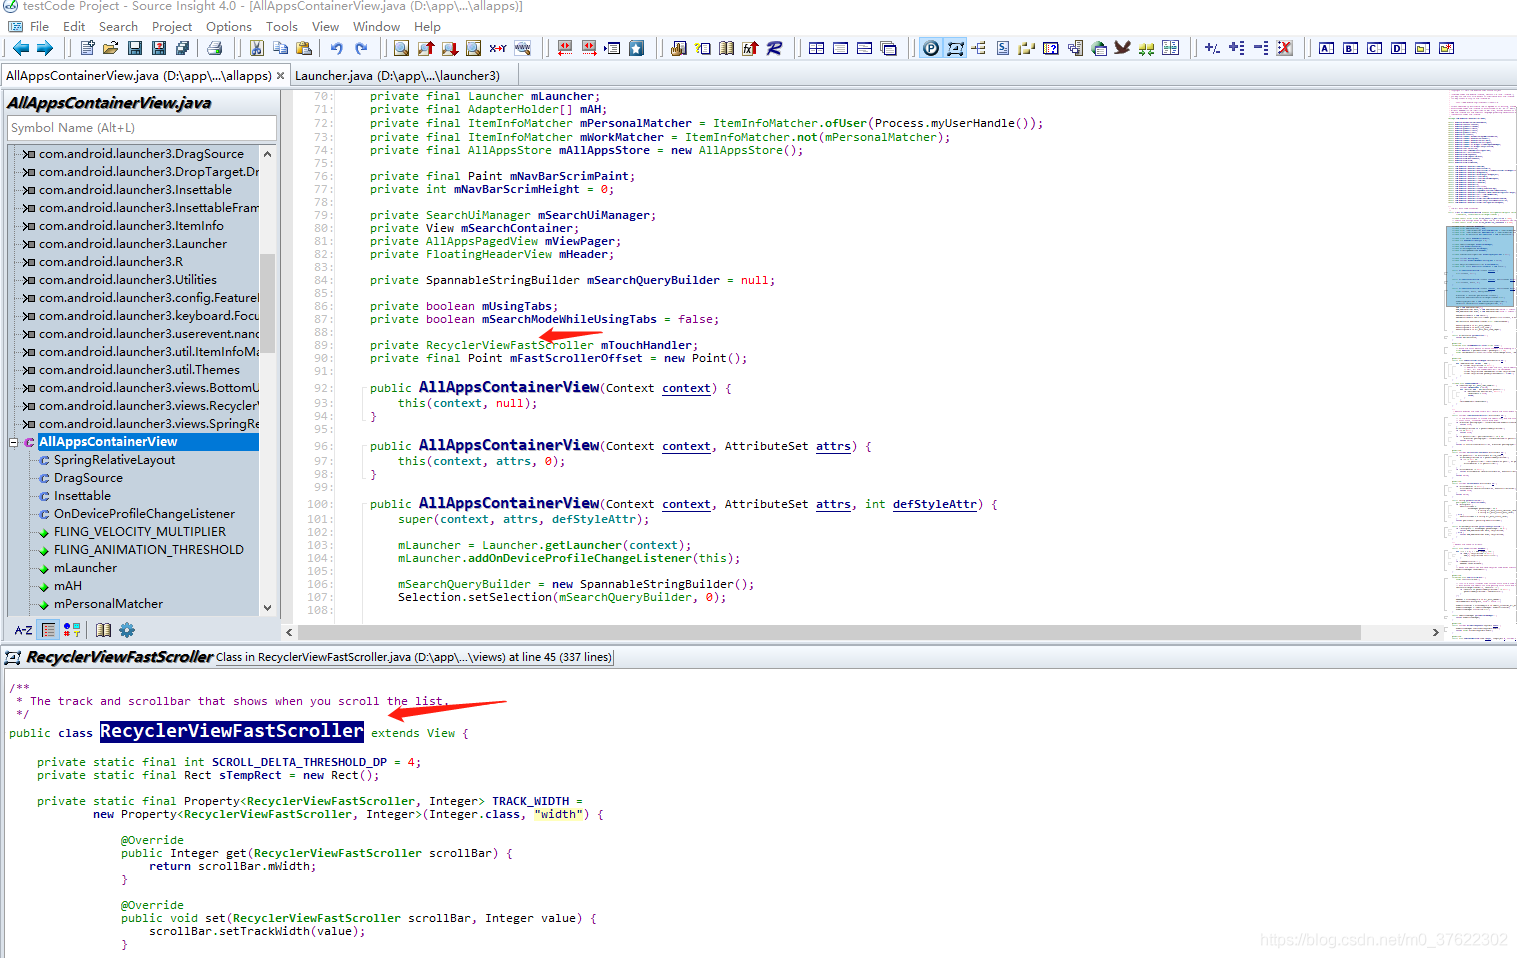
Task: Click the Print icon in toolbar
Action: (x=214, y=48)
